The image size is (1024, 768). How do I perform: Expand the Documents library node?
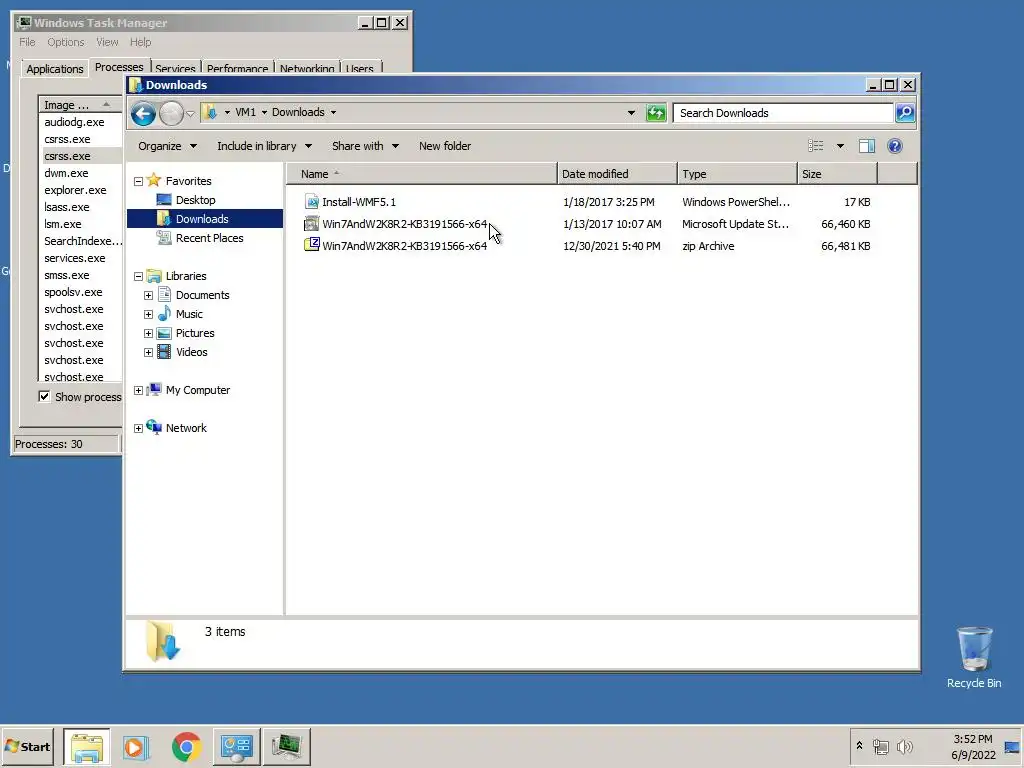point(148,296)
